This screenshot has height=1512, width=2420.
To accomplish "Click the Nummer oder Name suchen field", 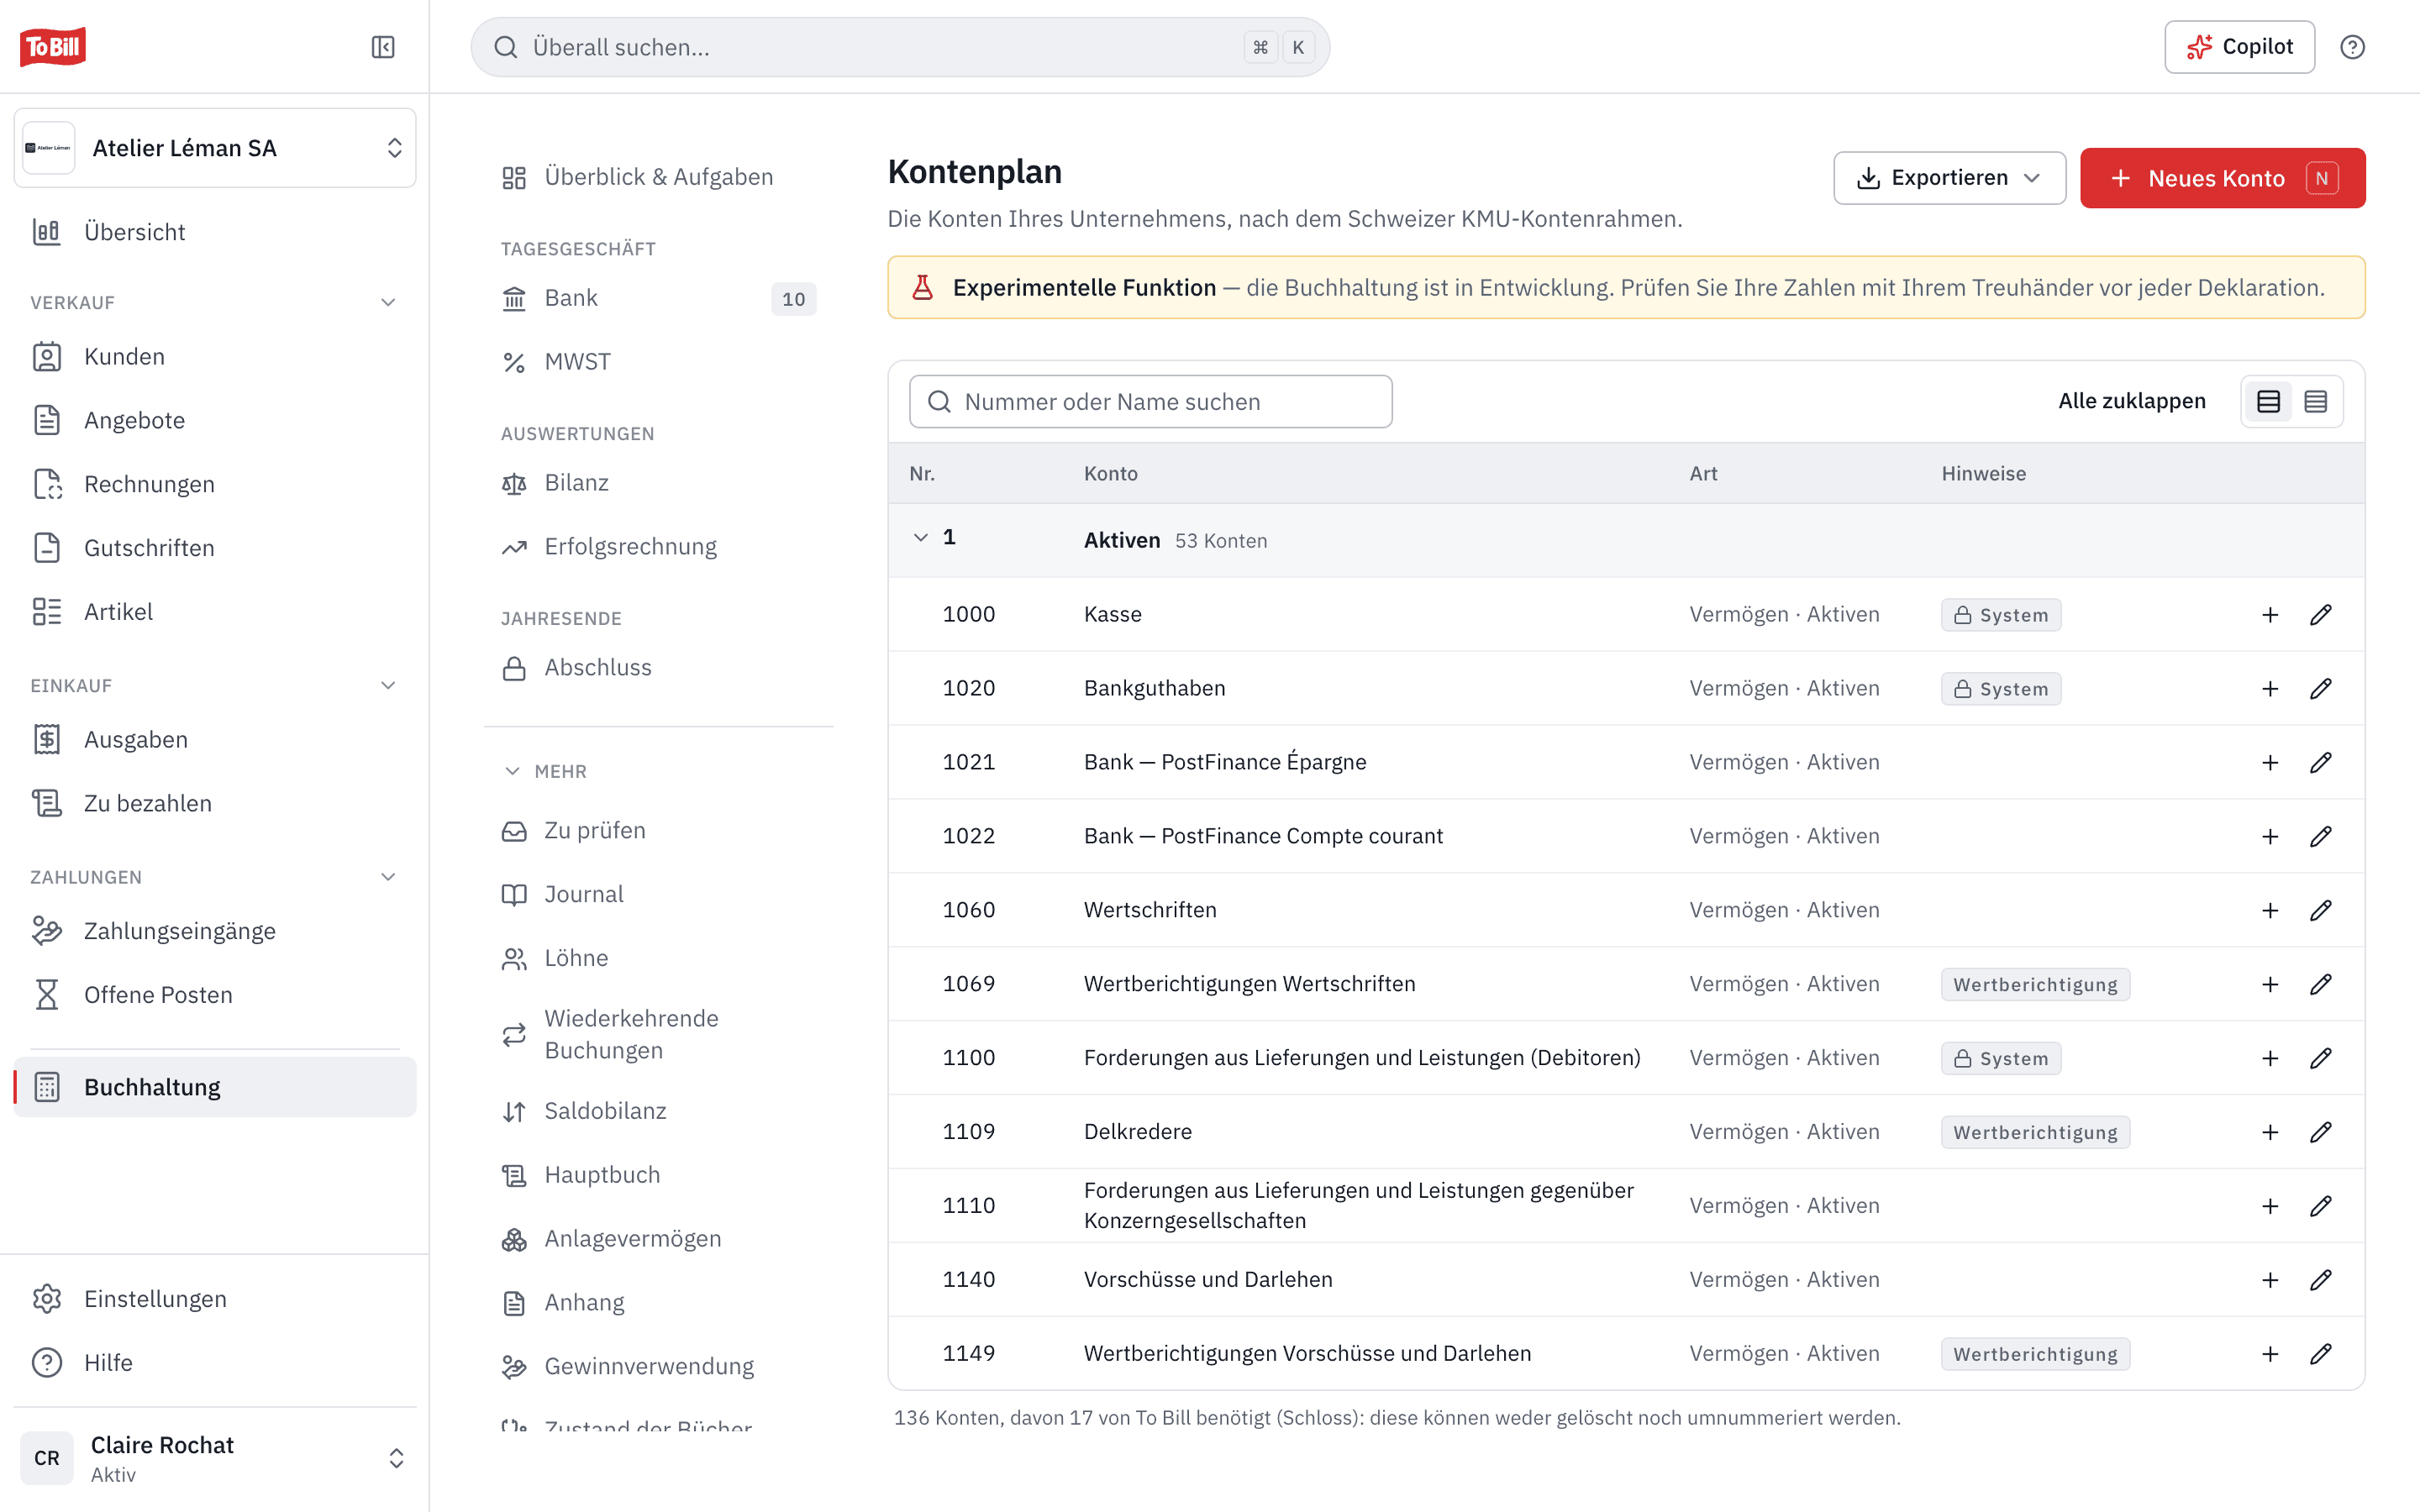I will [1150, 401].
